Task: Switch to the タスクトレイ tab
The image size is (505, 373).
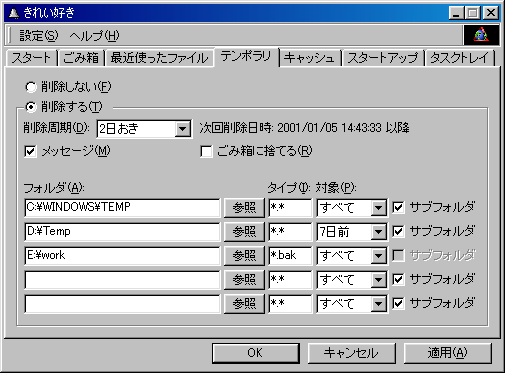Action: [x=459, y=58]
